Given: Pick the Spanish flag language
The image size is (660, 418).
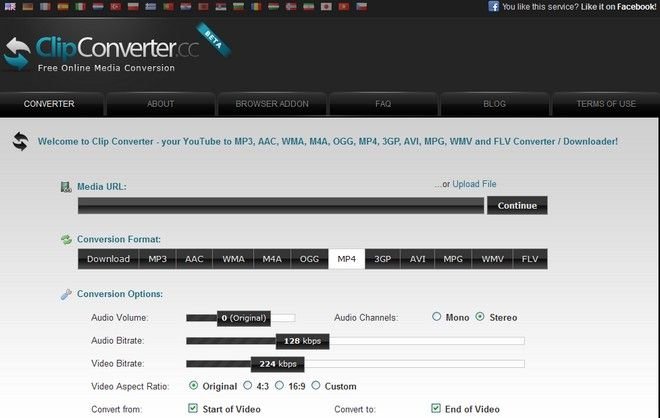Looking at the screenshot, I should (x=63, y=6).
